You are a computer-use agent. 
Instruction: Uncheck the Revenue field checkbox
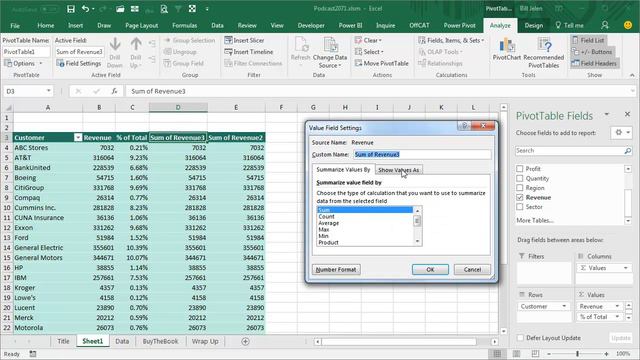tap(520, 197)
